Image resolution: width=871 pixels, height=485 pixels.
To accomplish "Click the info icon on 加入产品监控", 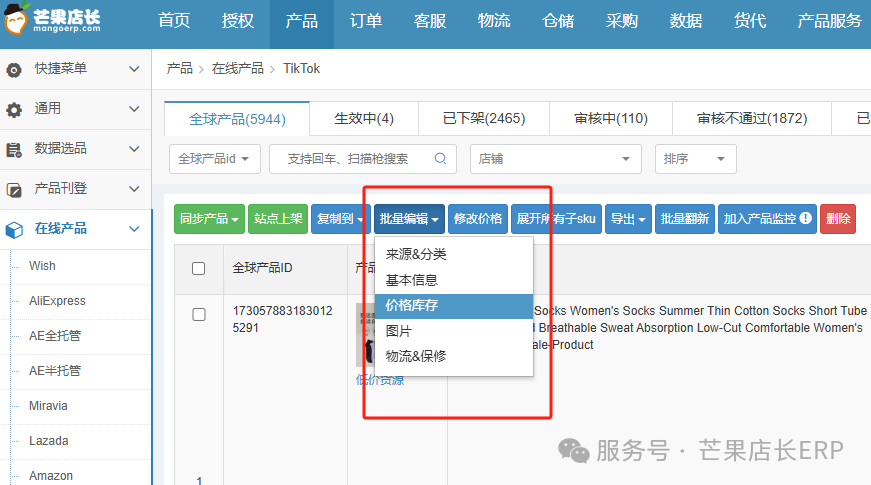I will tap(805, 218).
